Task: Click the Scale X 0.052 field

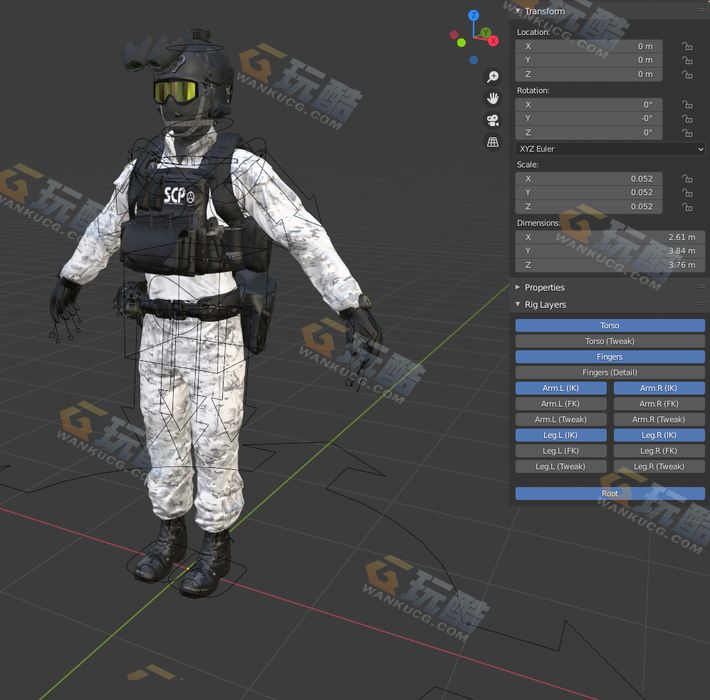Action: [589, 179]
